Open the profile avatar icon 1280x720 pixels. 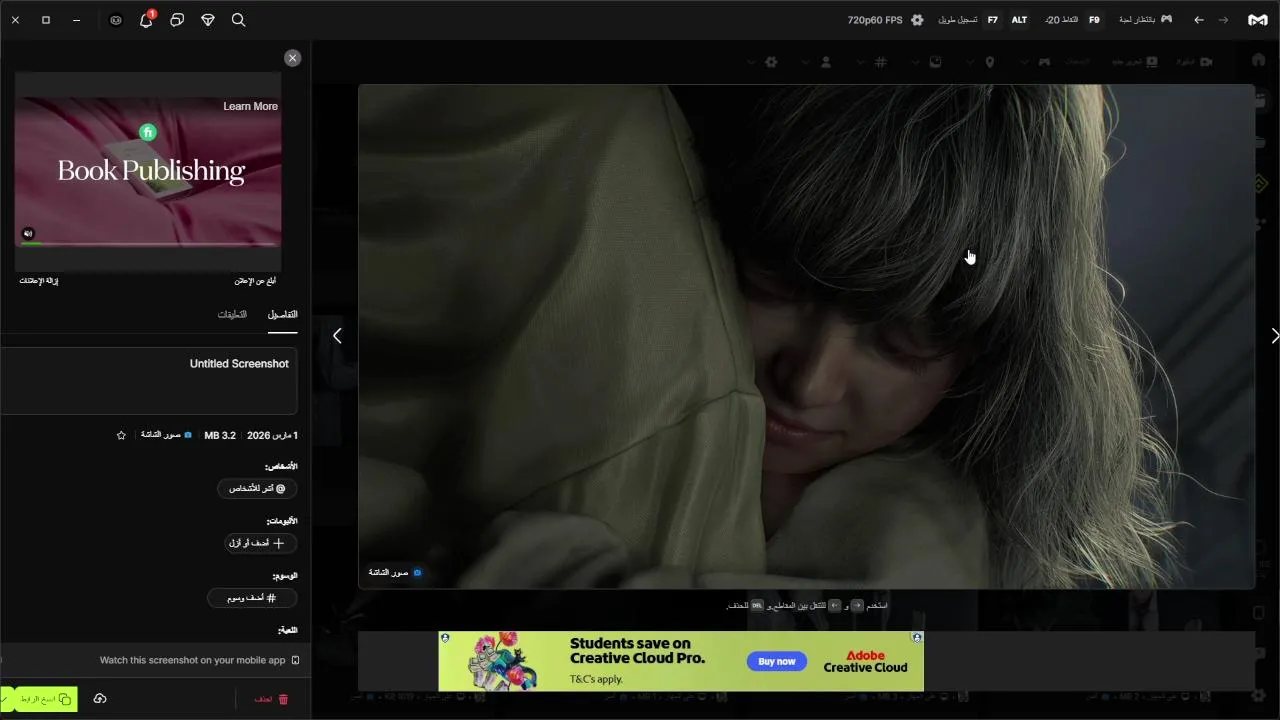pyautogui.click(x=116, y=20)
